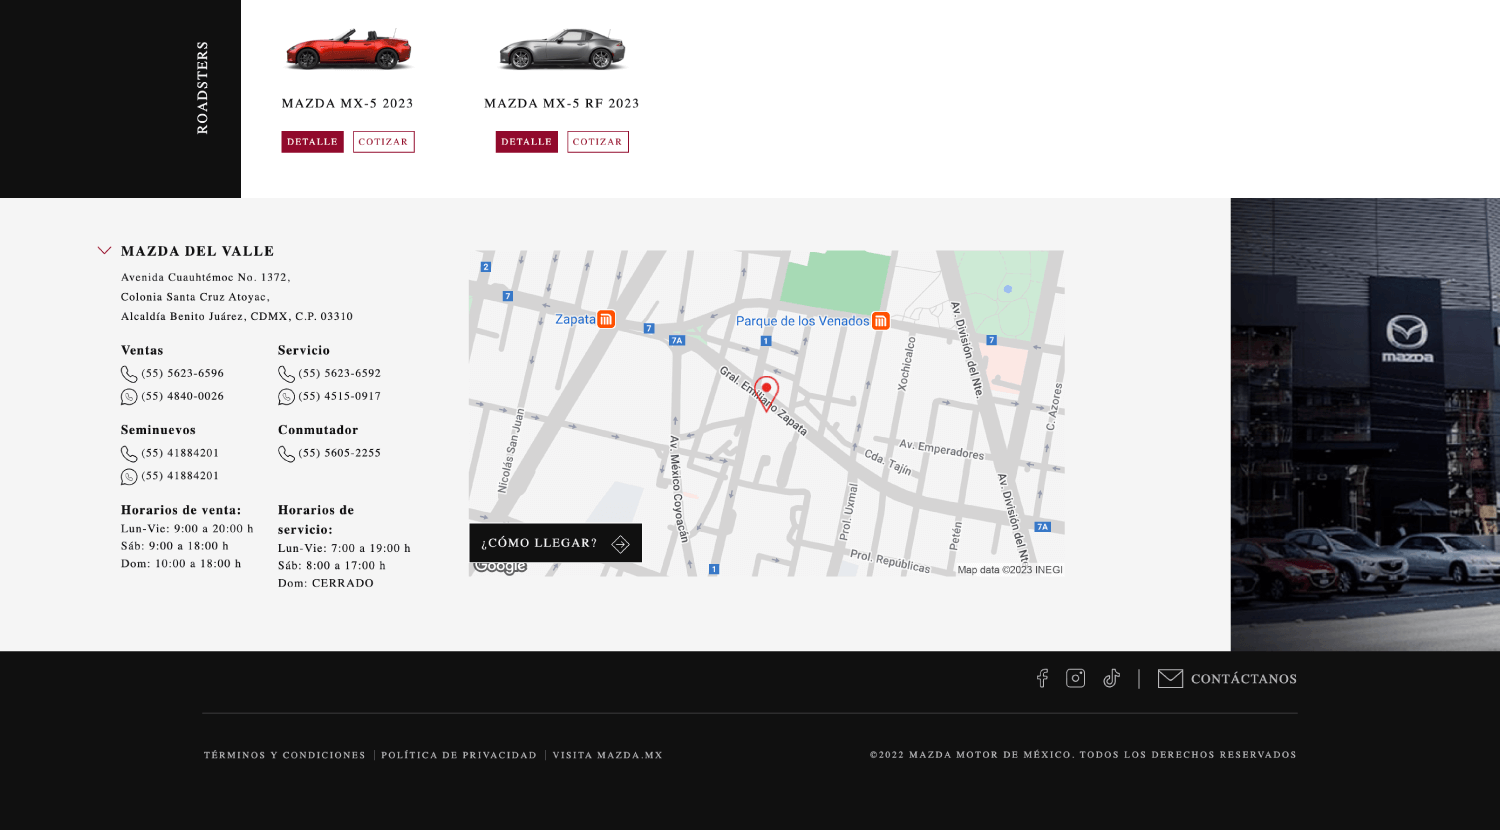Click Conmutador number (55) 5605-2255
This screenshot has width=1500, height=830.
[x=340, y=453]
